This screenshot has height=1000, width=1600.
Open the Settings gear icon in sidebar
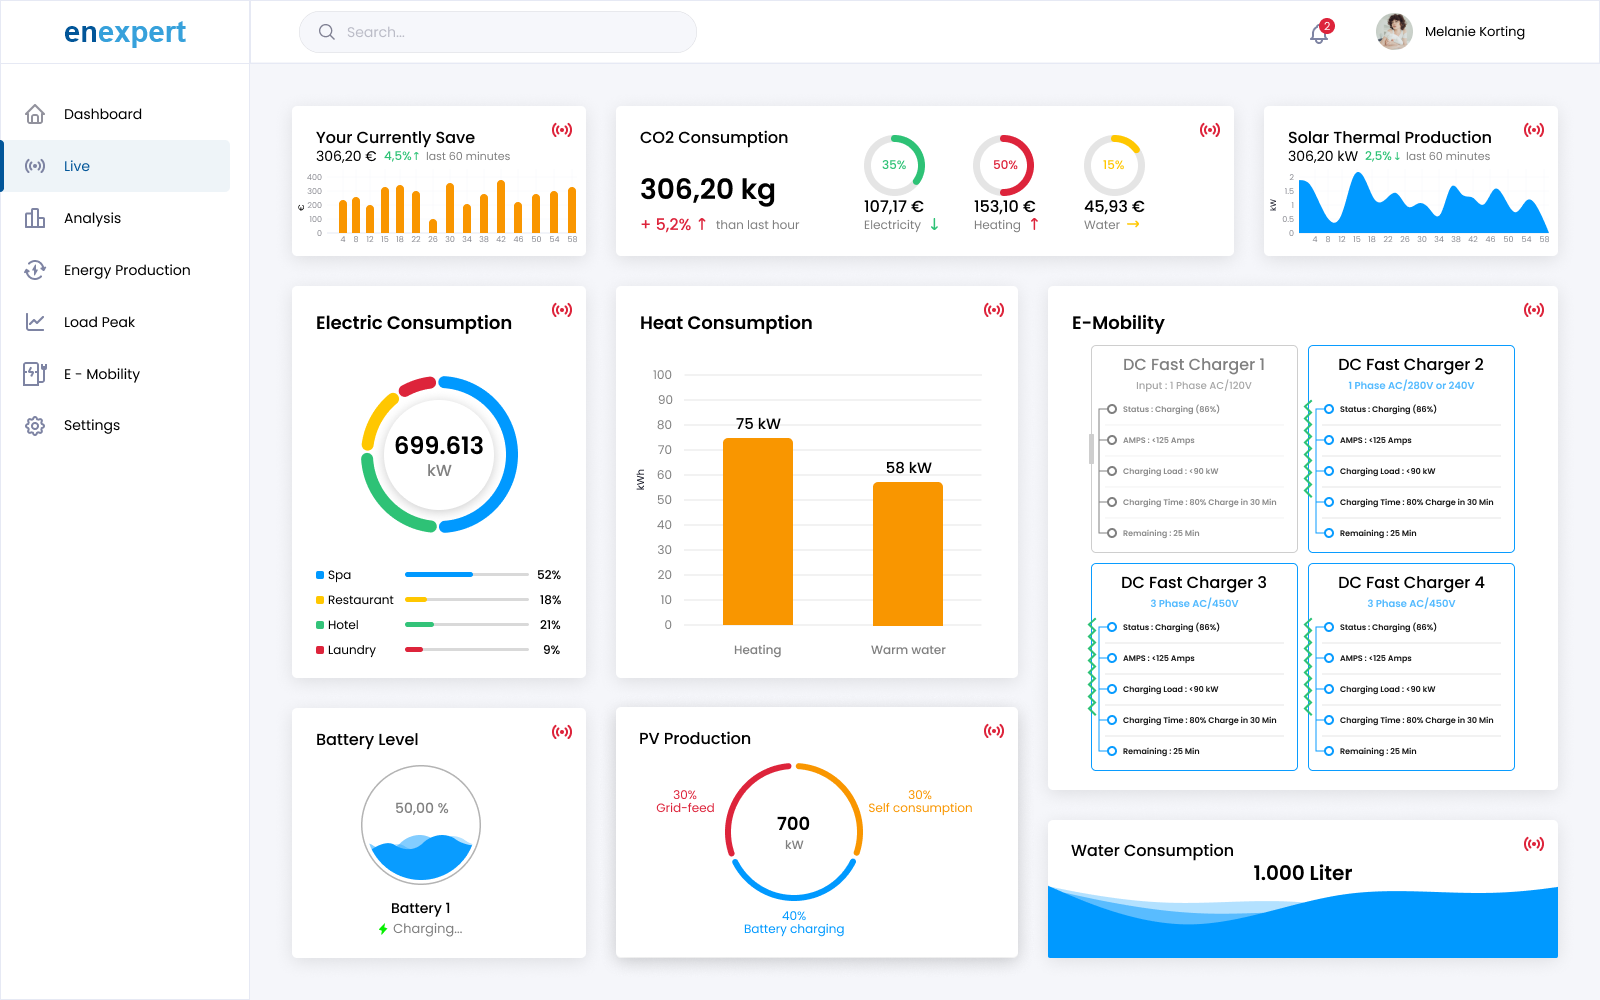[x=35, y=425]
